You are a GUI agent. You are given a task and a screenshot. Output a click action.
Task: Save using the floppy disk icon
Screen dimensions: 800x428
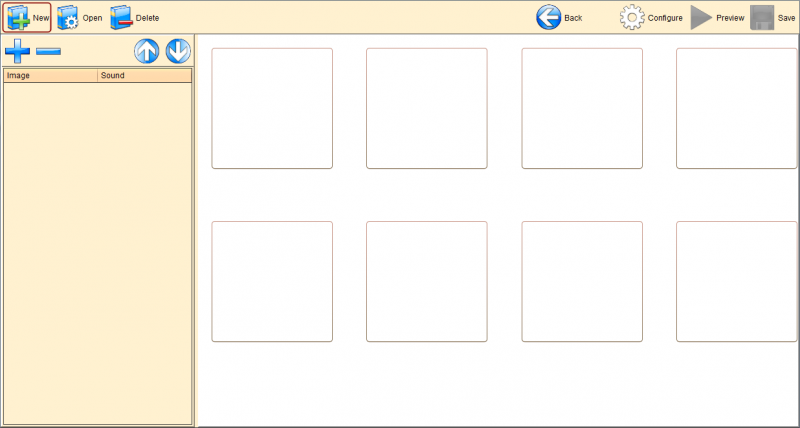click(x=762, y=18)
